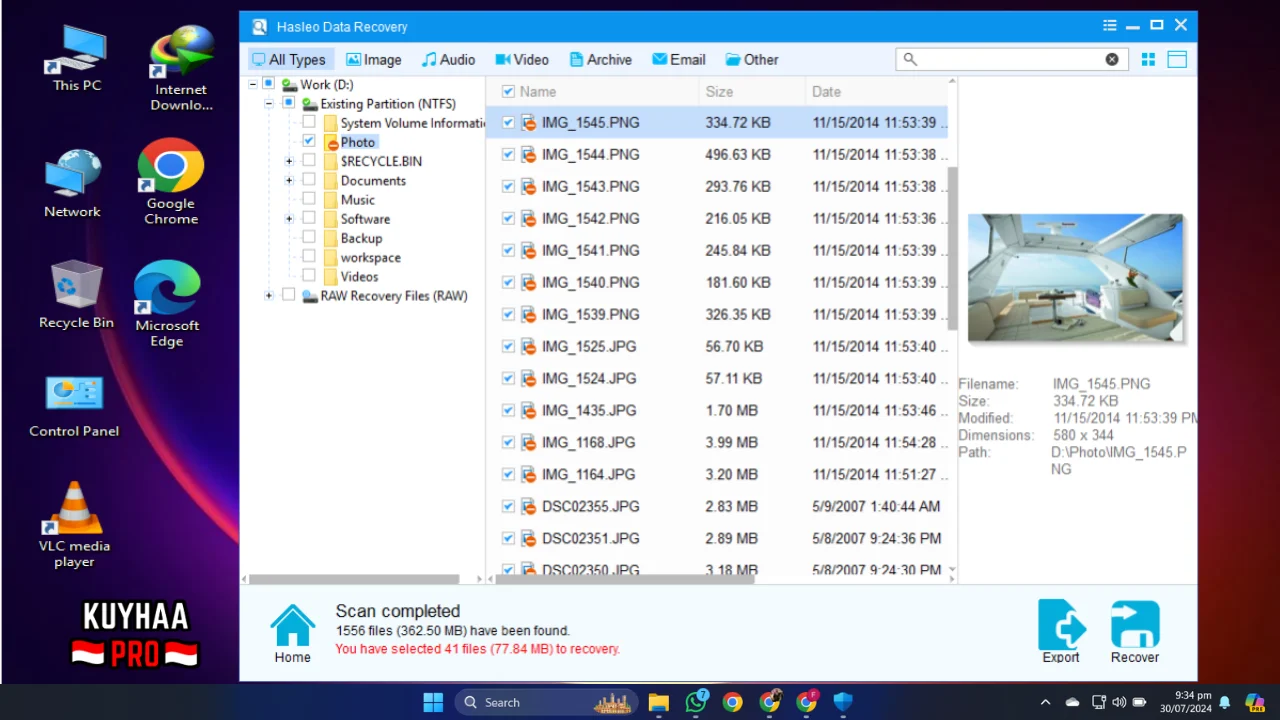This screenshot has height=720, width=1280.
Task: Uncheck the IMG_1543.PNG checkbox
Action: [508, 186]
